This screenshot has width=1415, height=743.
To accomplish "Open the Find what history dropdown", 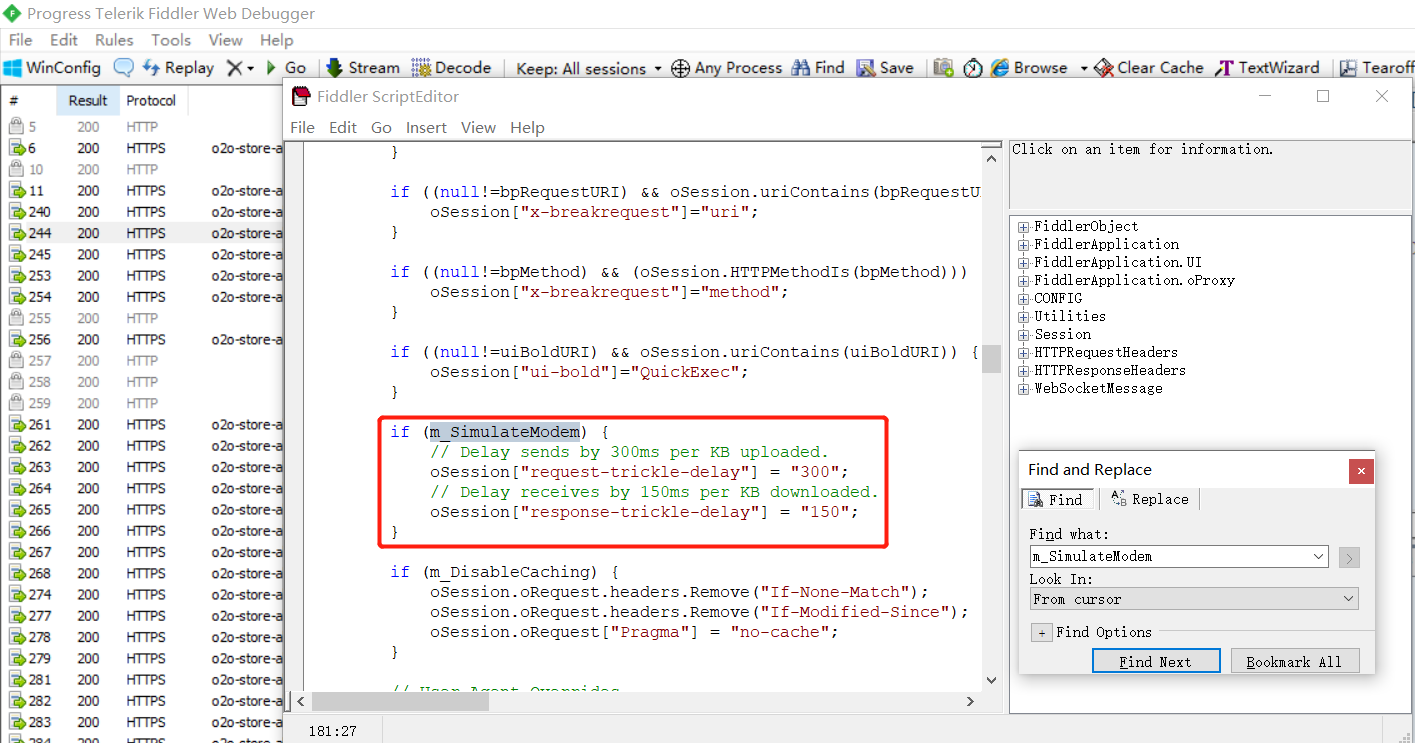I will click(1318, 556).
